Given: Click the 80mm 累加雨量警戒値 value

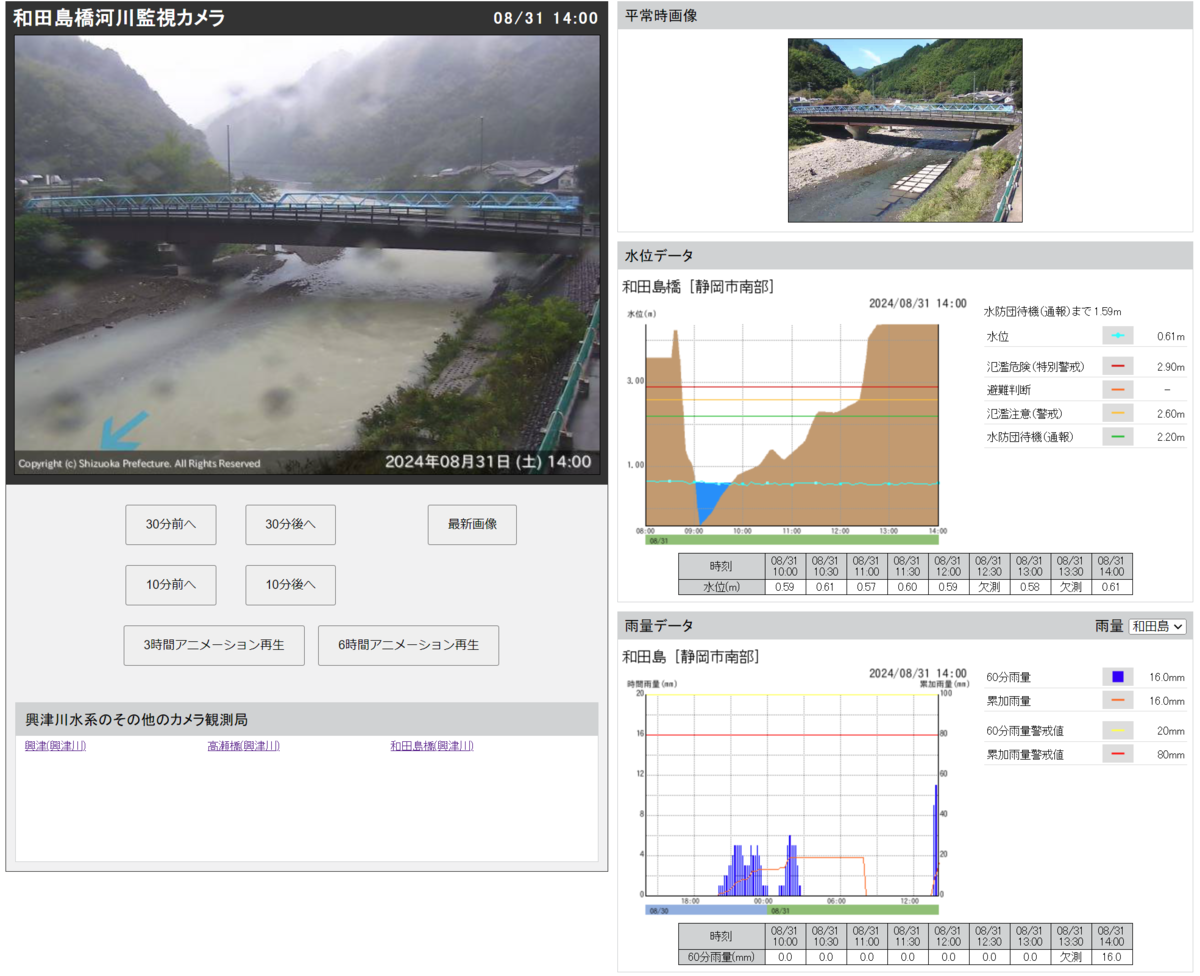Looking at the screenshot, I should tap(1171, 755).
